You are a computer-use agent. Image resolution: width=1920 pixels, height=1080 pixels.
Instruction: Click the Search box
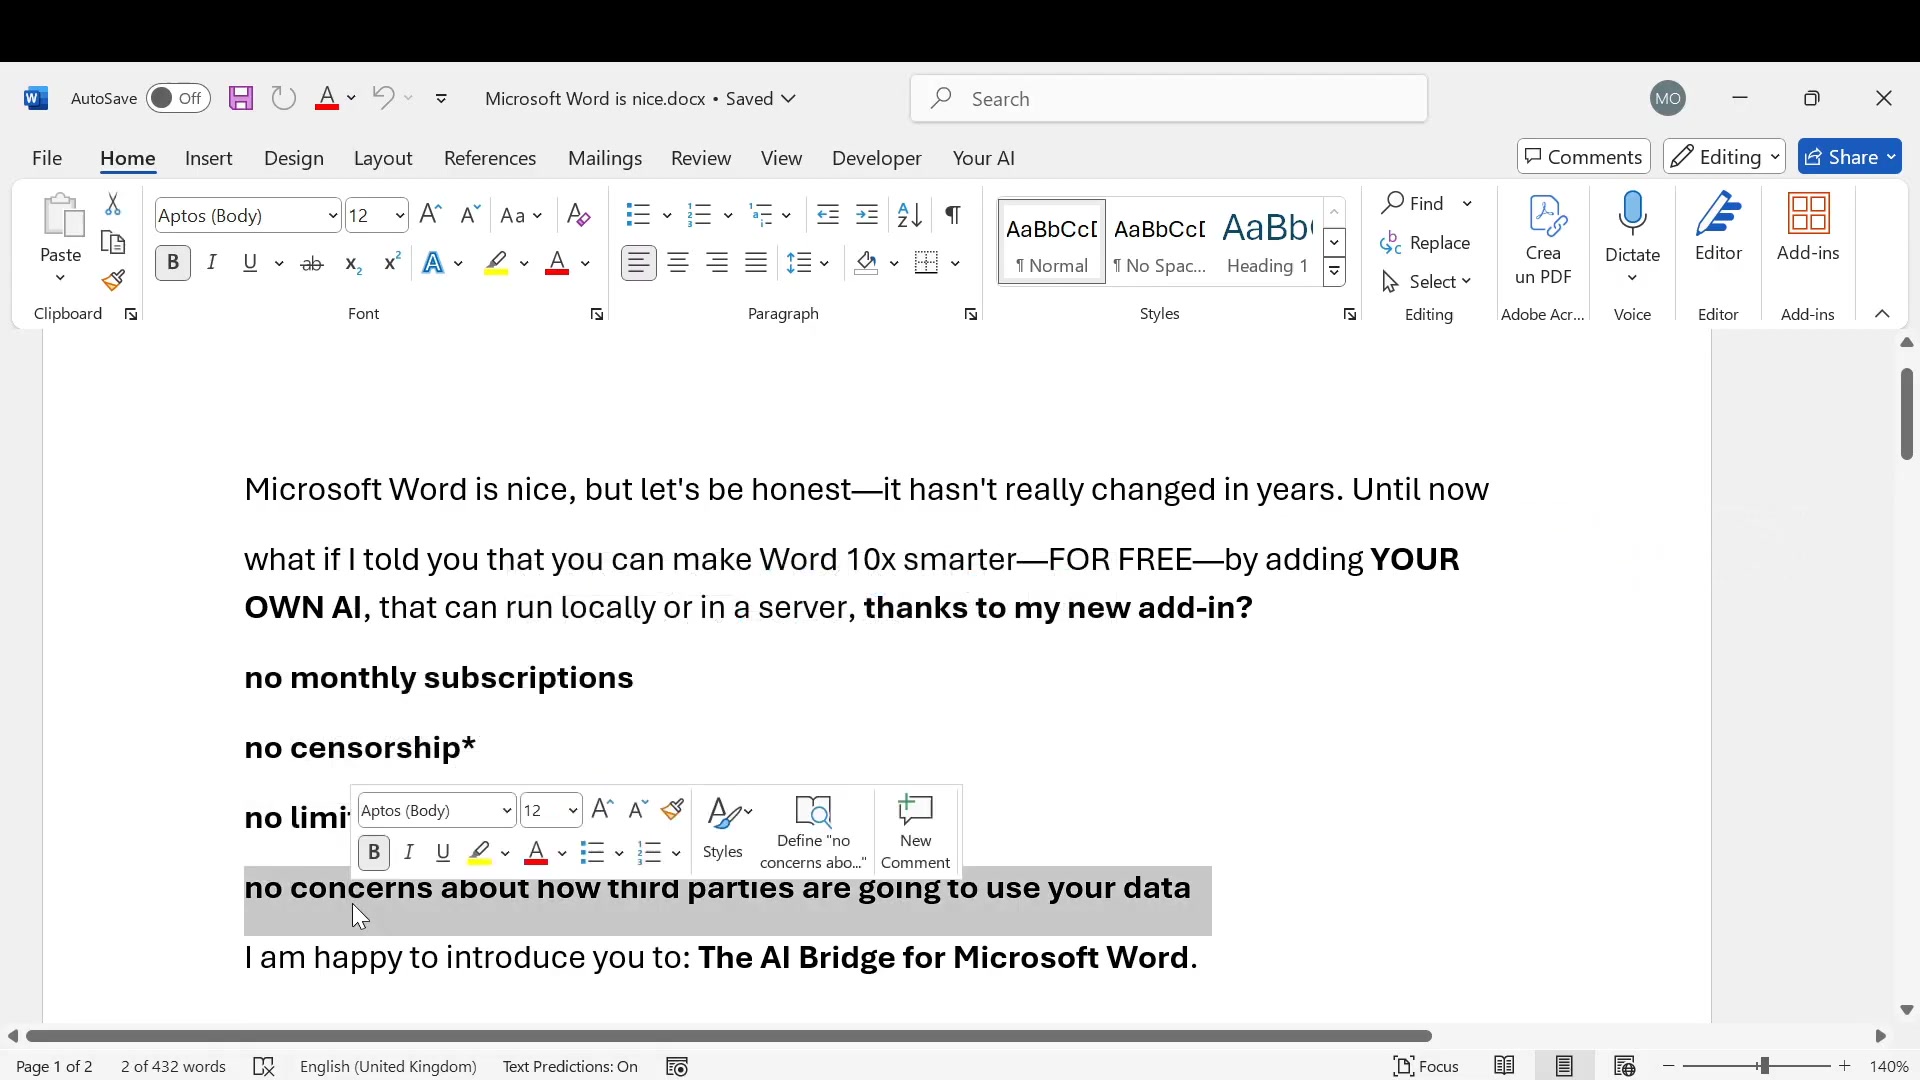(x=1169, y=98)
